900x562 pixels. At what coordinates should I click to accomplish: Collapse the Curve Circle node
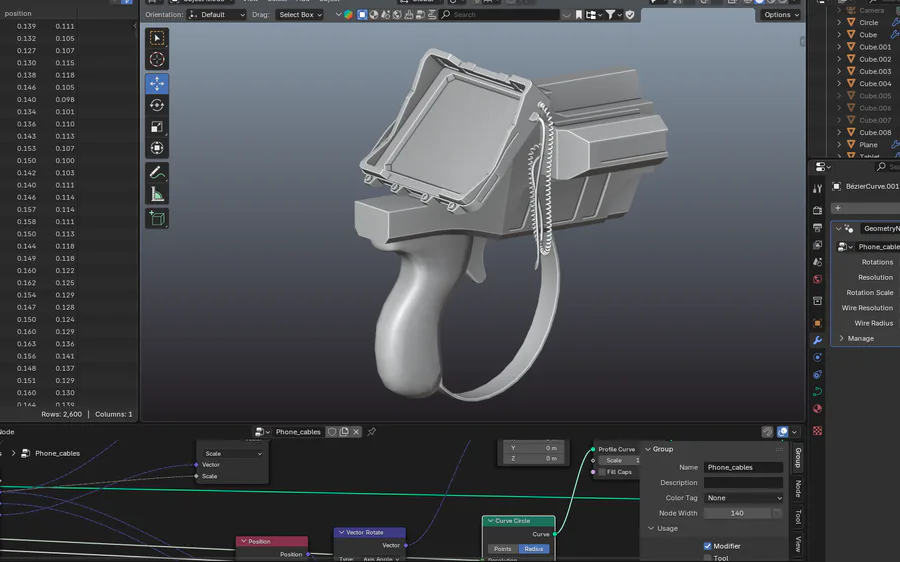[x=490, y=521]
